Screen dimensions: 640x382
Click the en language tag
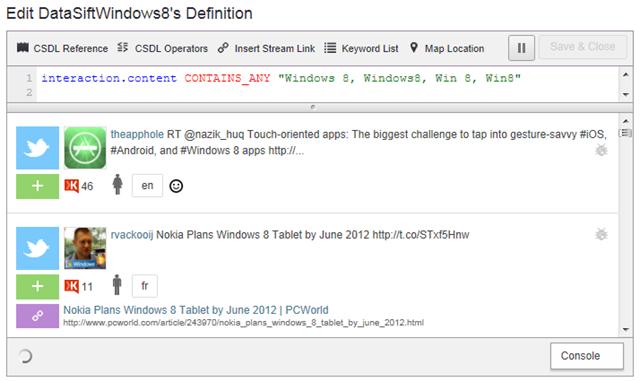[147, 186]
